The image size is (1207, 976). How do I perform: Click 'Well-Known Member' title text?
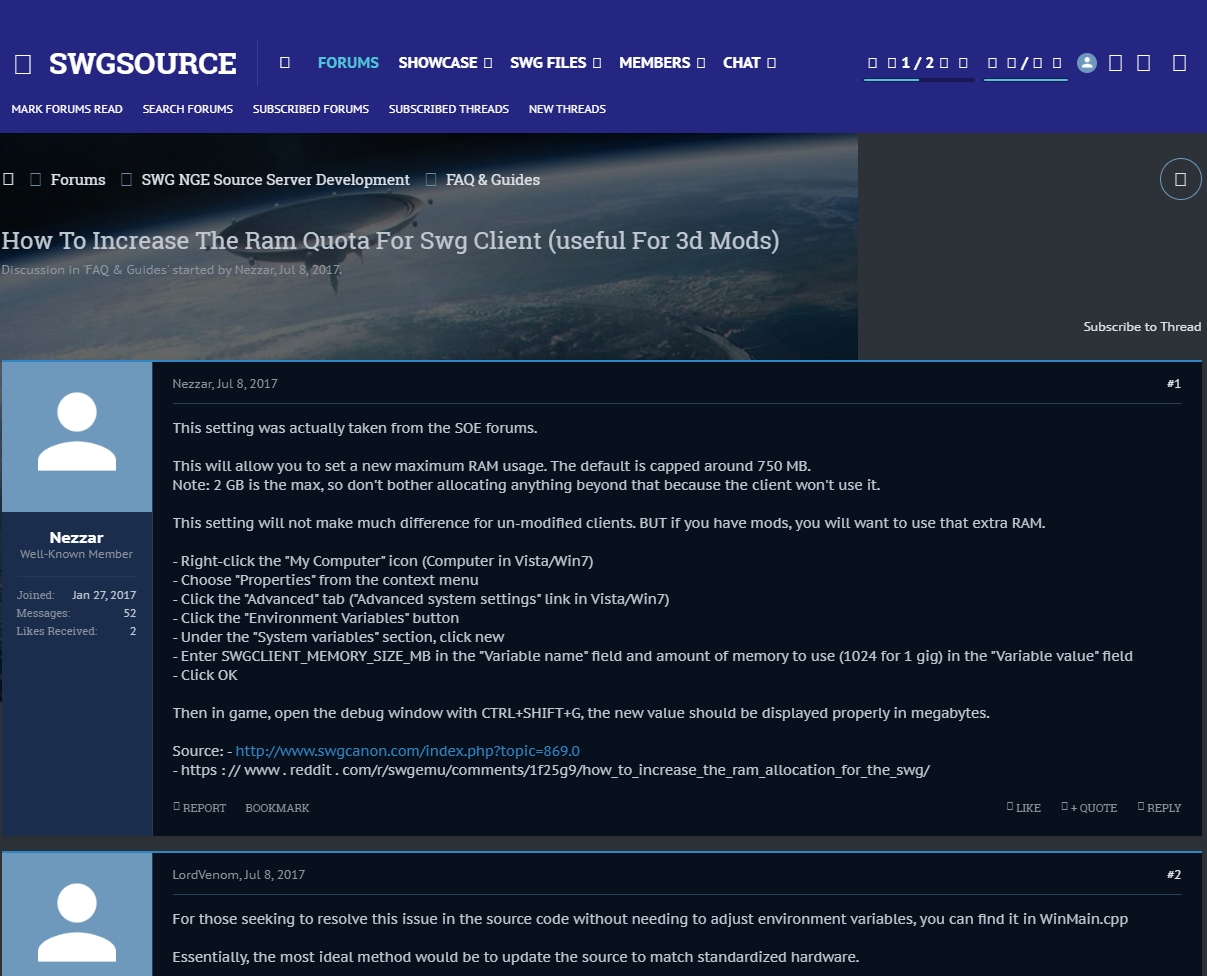(x=77, y=554)
